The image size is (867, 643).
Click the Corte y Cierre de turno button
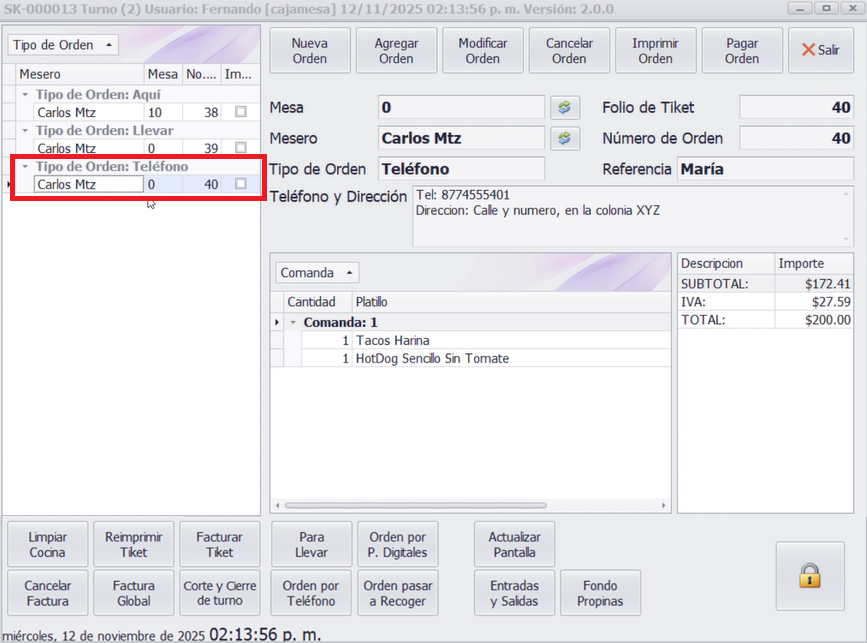pyautogui.click(x=220, y=593)
